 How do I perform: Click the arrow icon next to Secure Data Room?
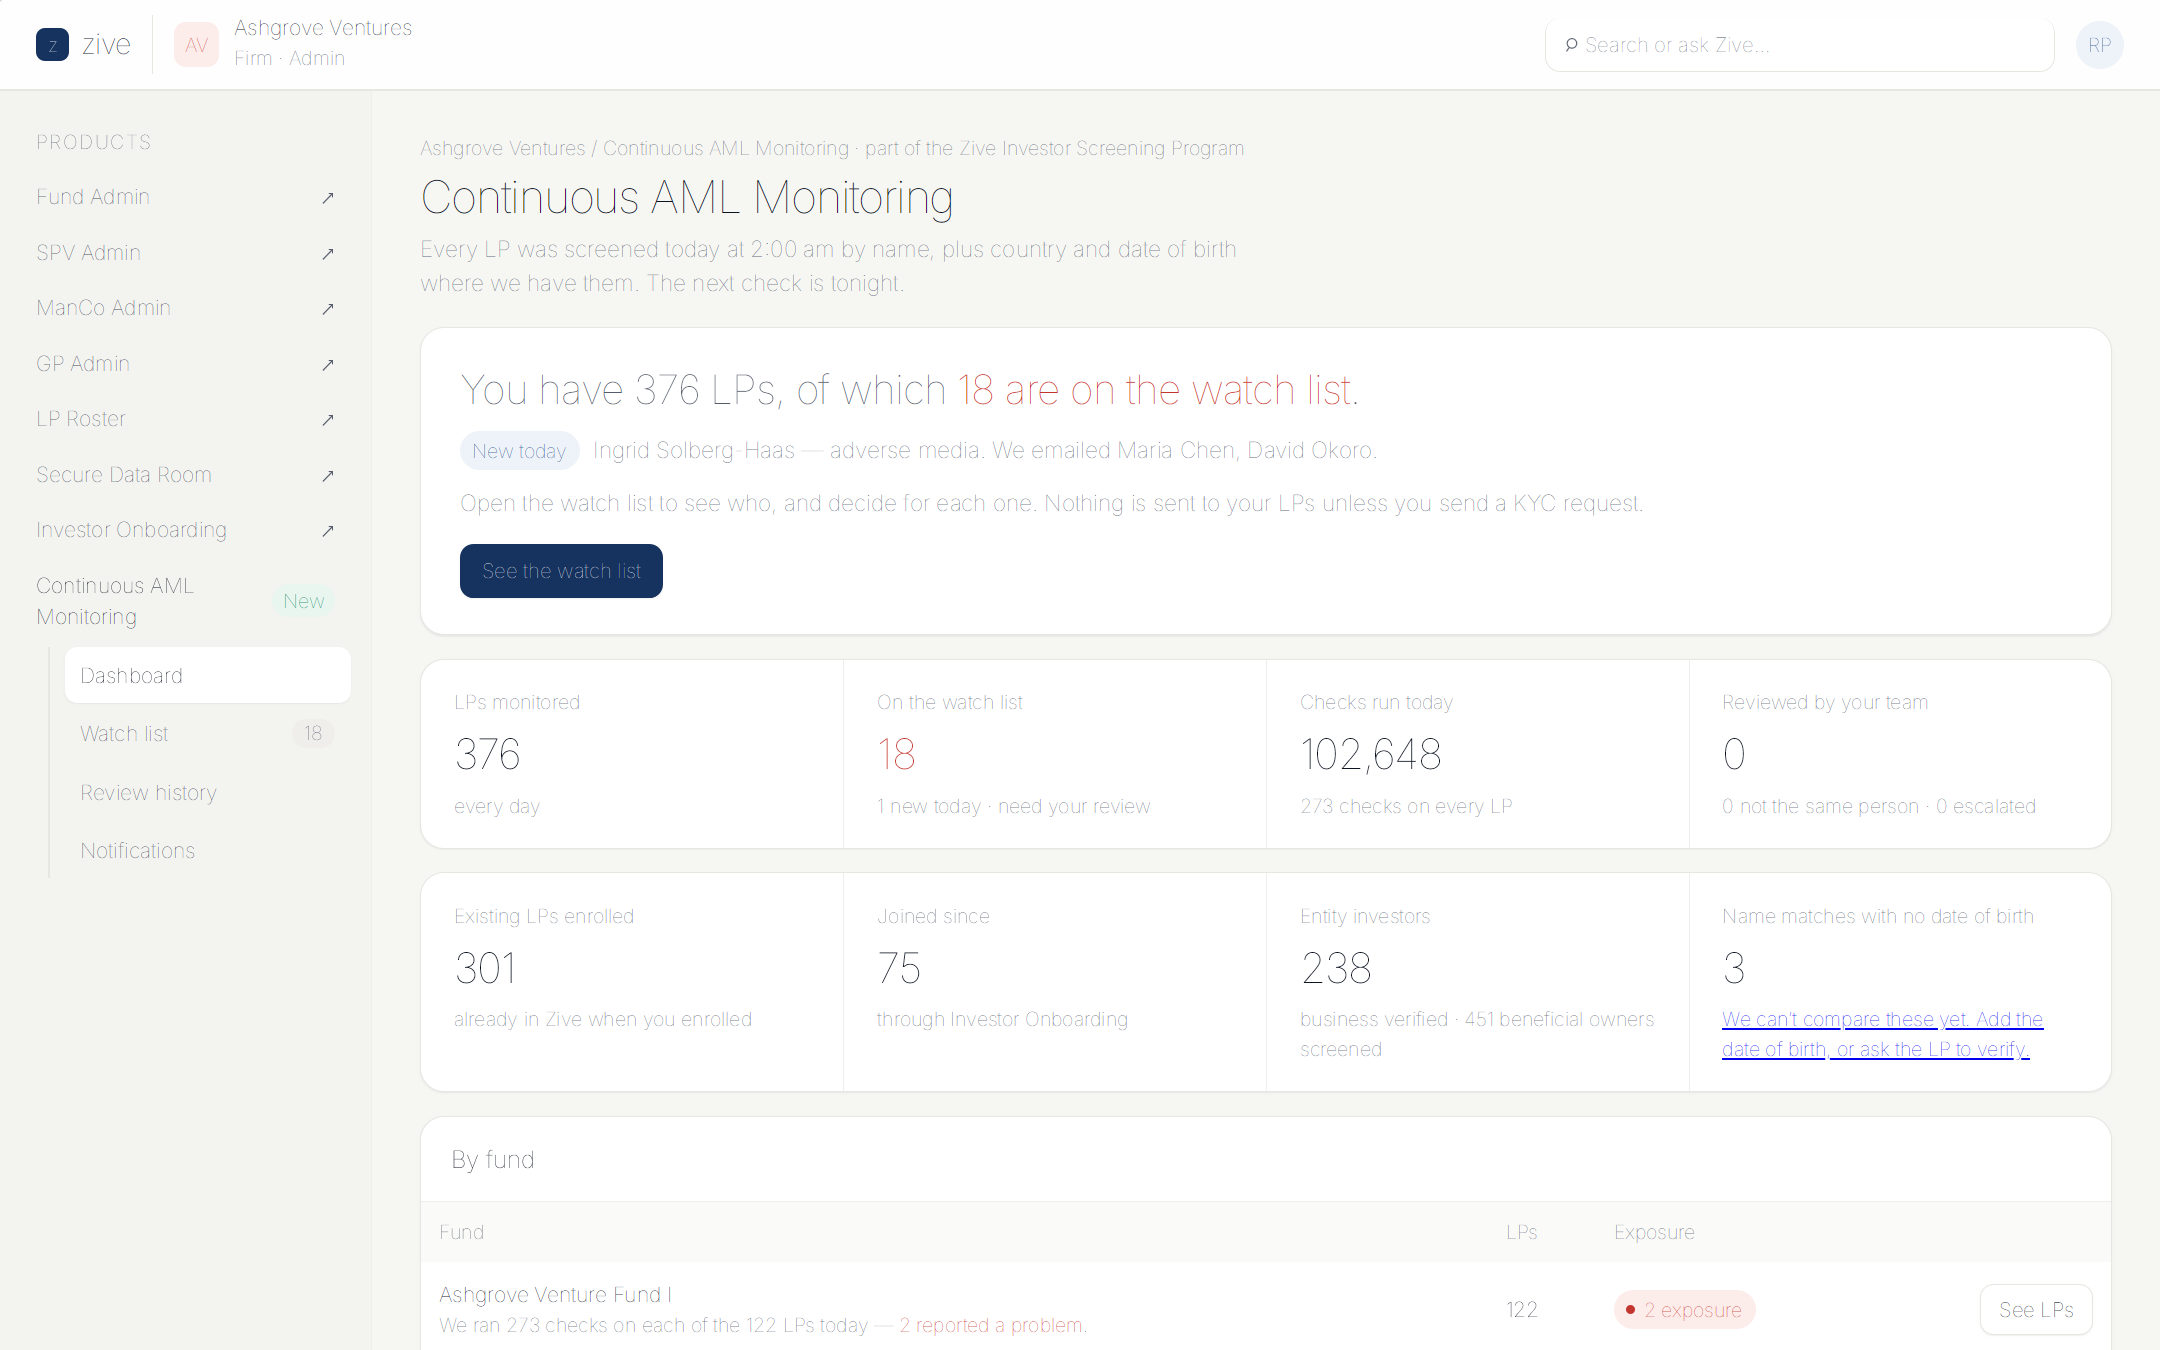click(x=327, y=476)
